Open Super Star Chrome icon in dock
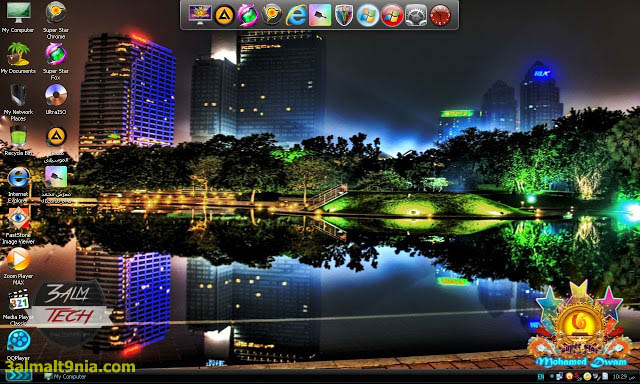The width and height of the screenshot is (640, 384). (272, 15)
